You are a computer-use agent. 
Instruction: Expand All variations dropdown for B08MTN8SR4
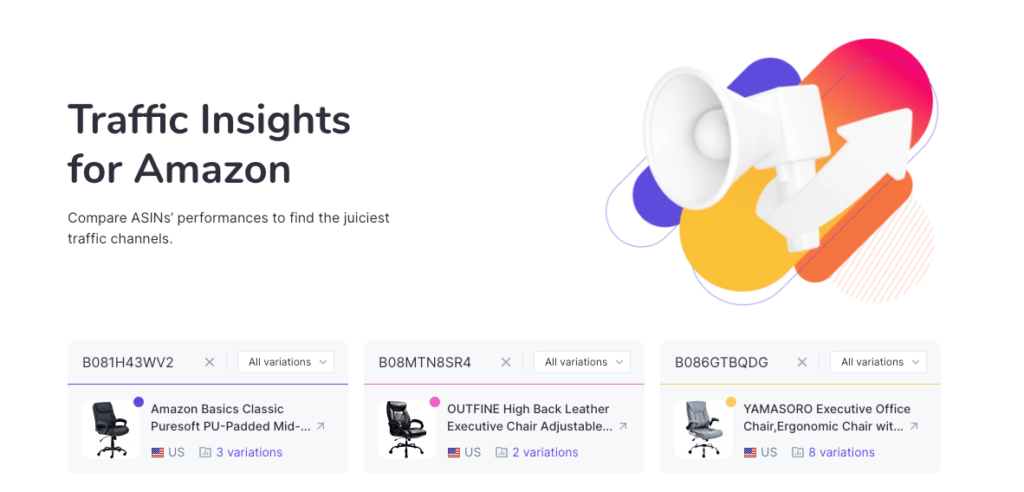click(582, 362)
